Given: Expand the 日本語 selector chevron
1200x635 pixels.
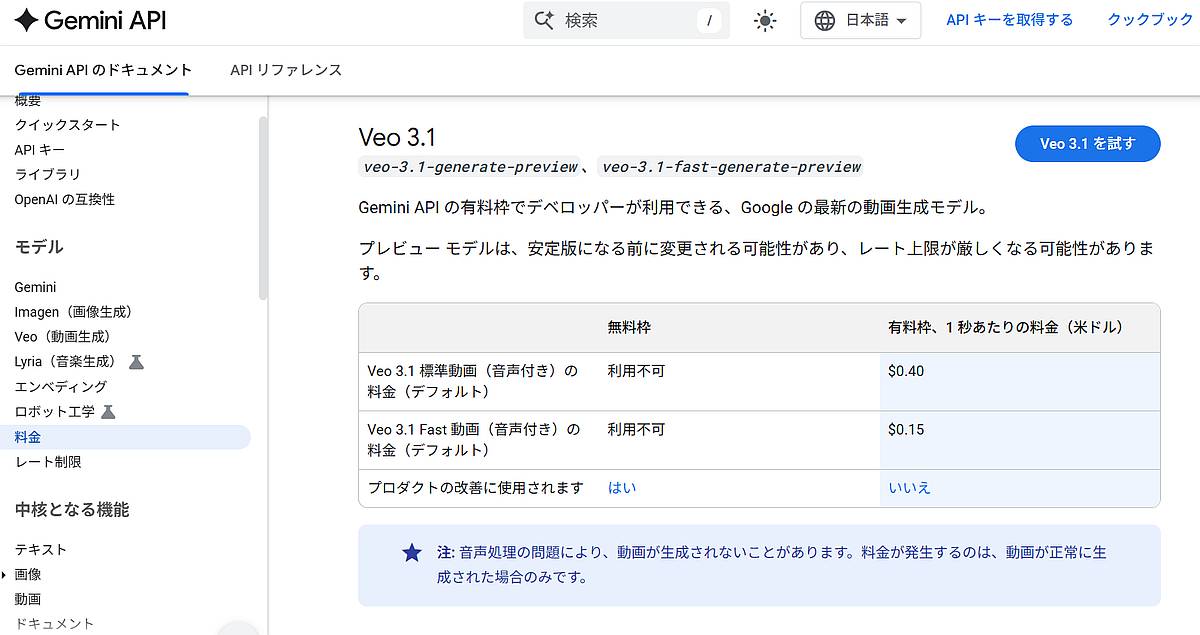Looking at the screenshot, I should (x=902, y=20).
